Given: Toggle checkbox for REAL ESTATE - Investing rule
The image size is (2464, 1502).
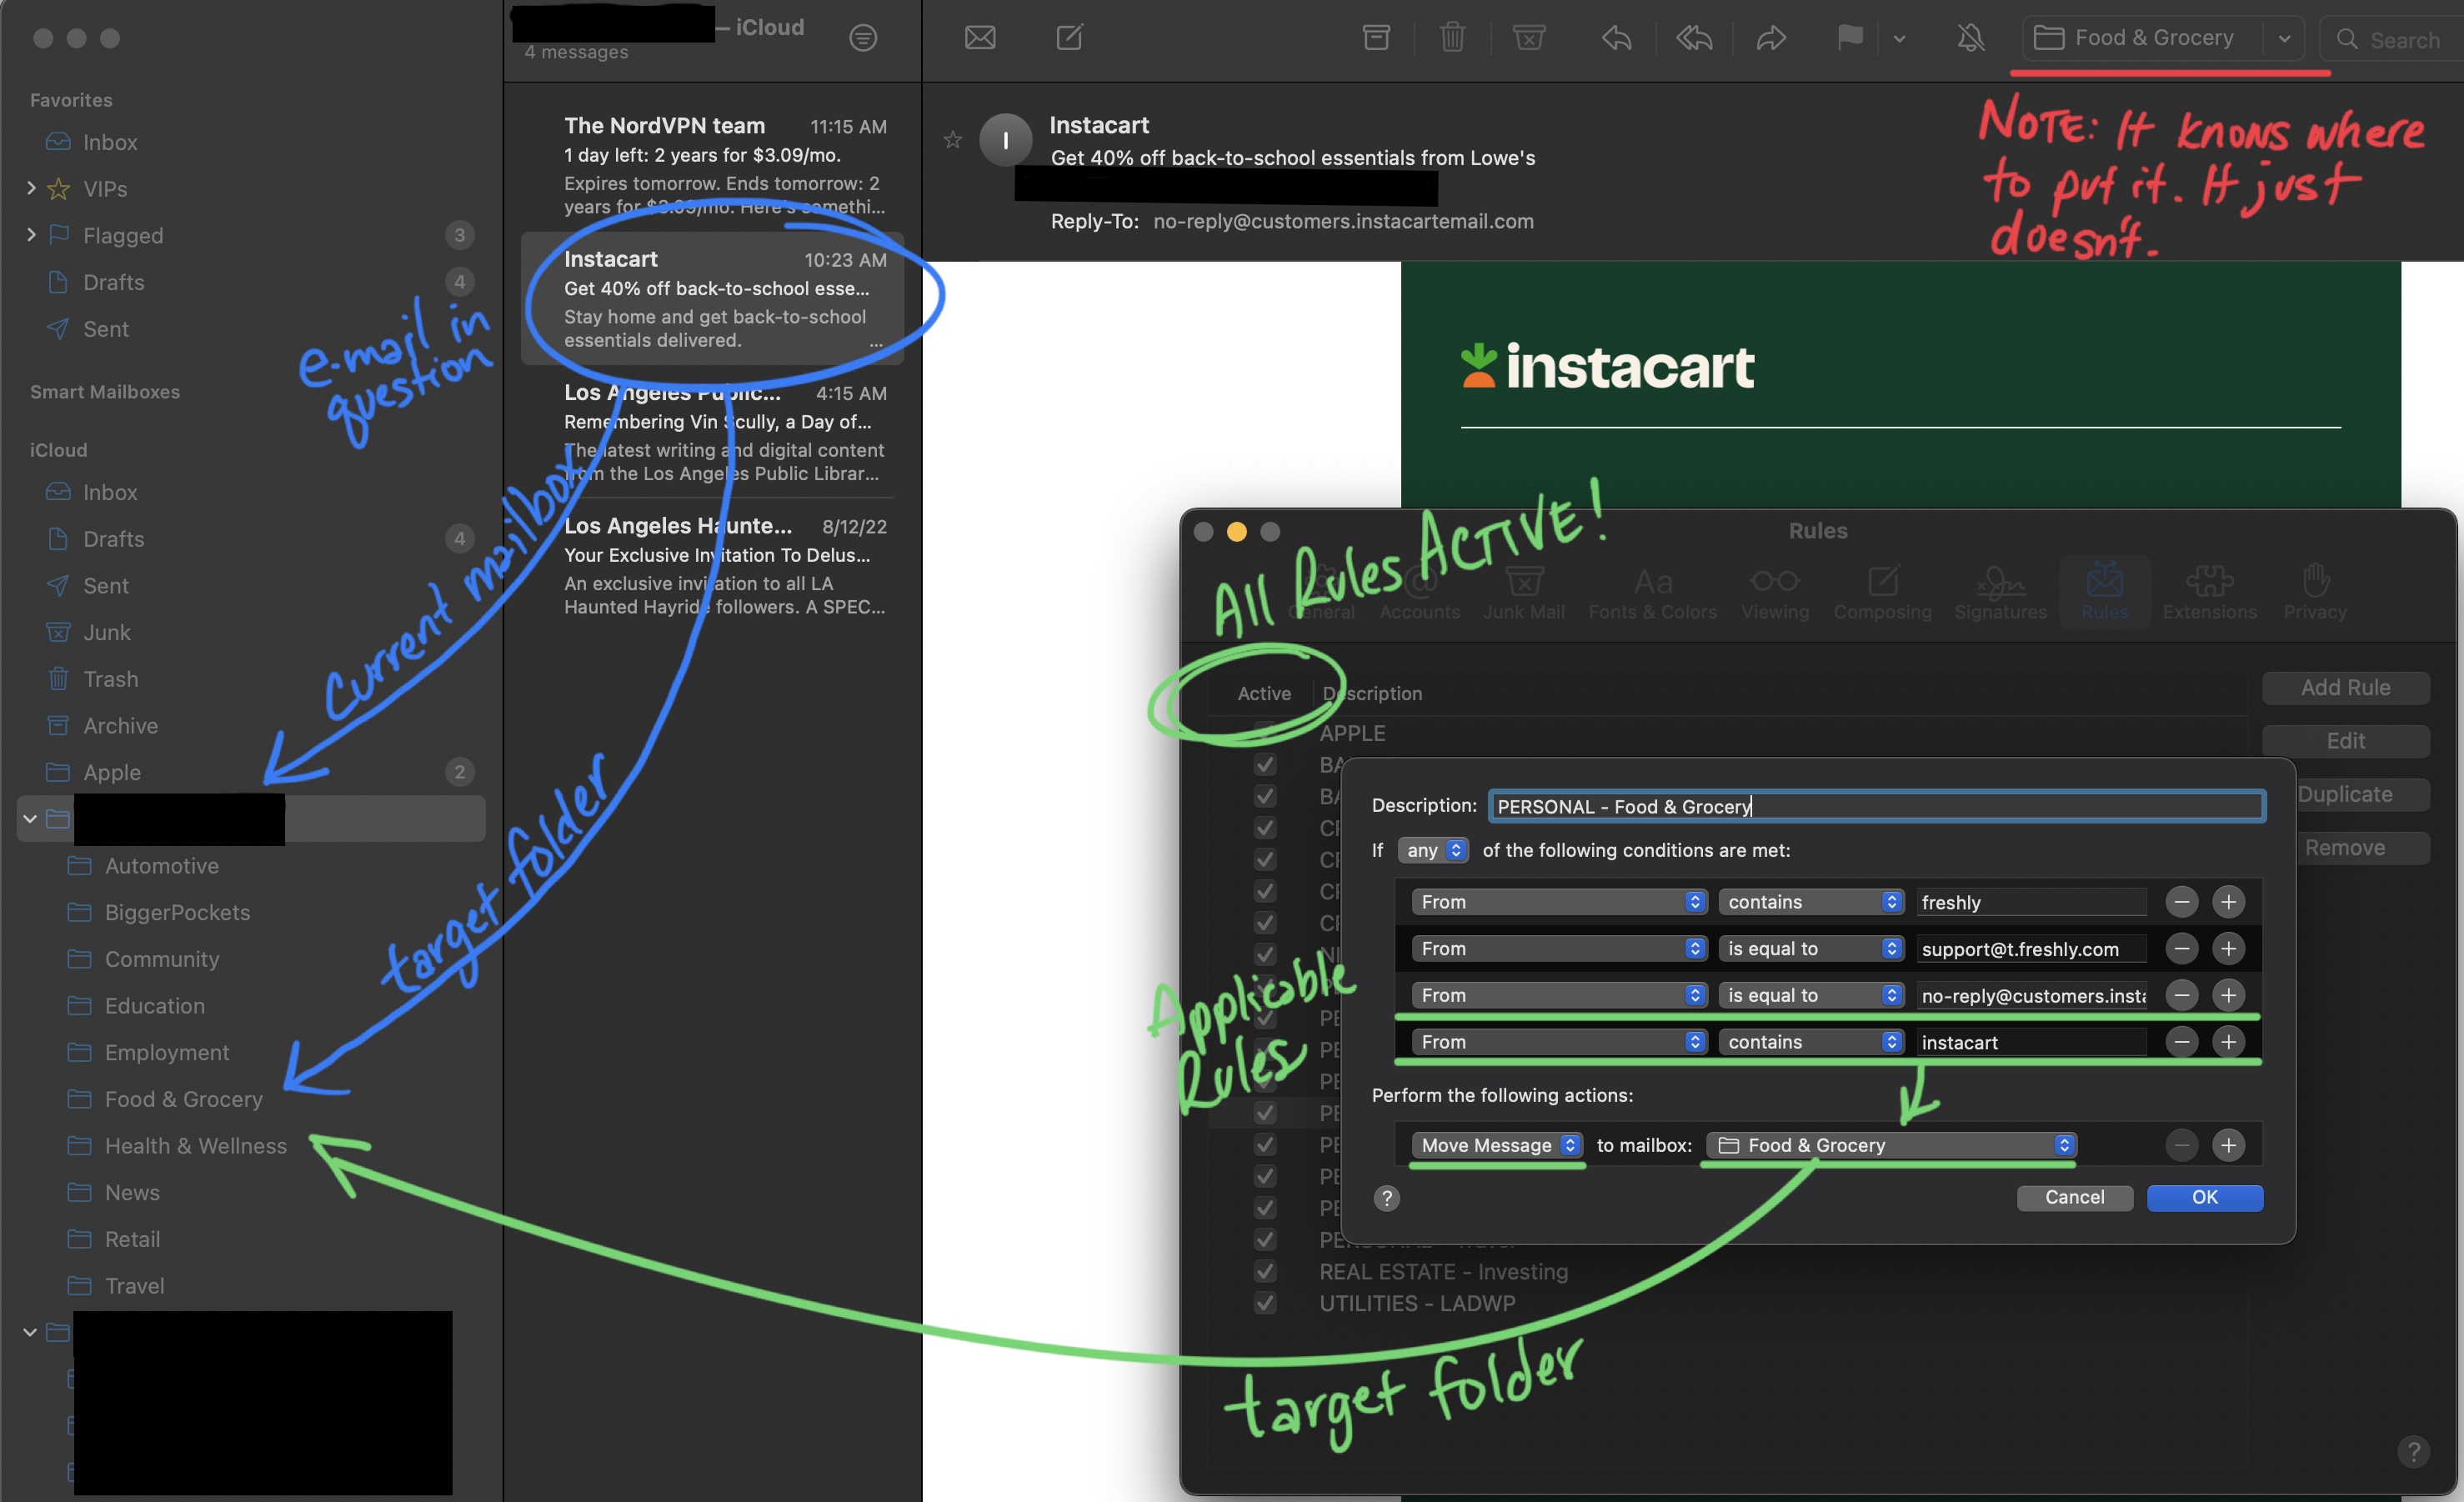Looking at the screenshot, I should pos(1265,1271).
